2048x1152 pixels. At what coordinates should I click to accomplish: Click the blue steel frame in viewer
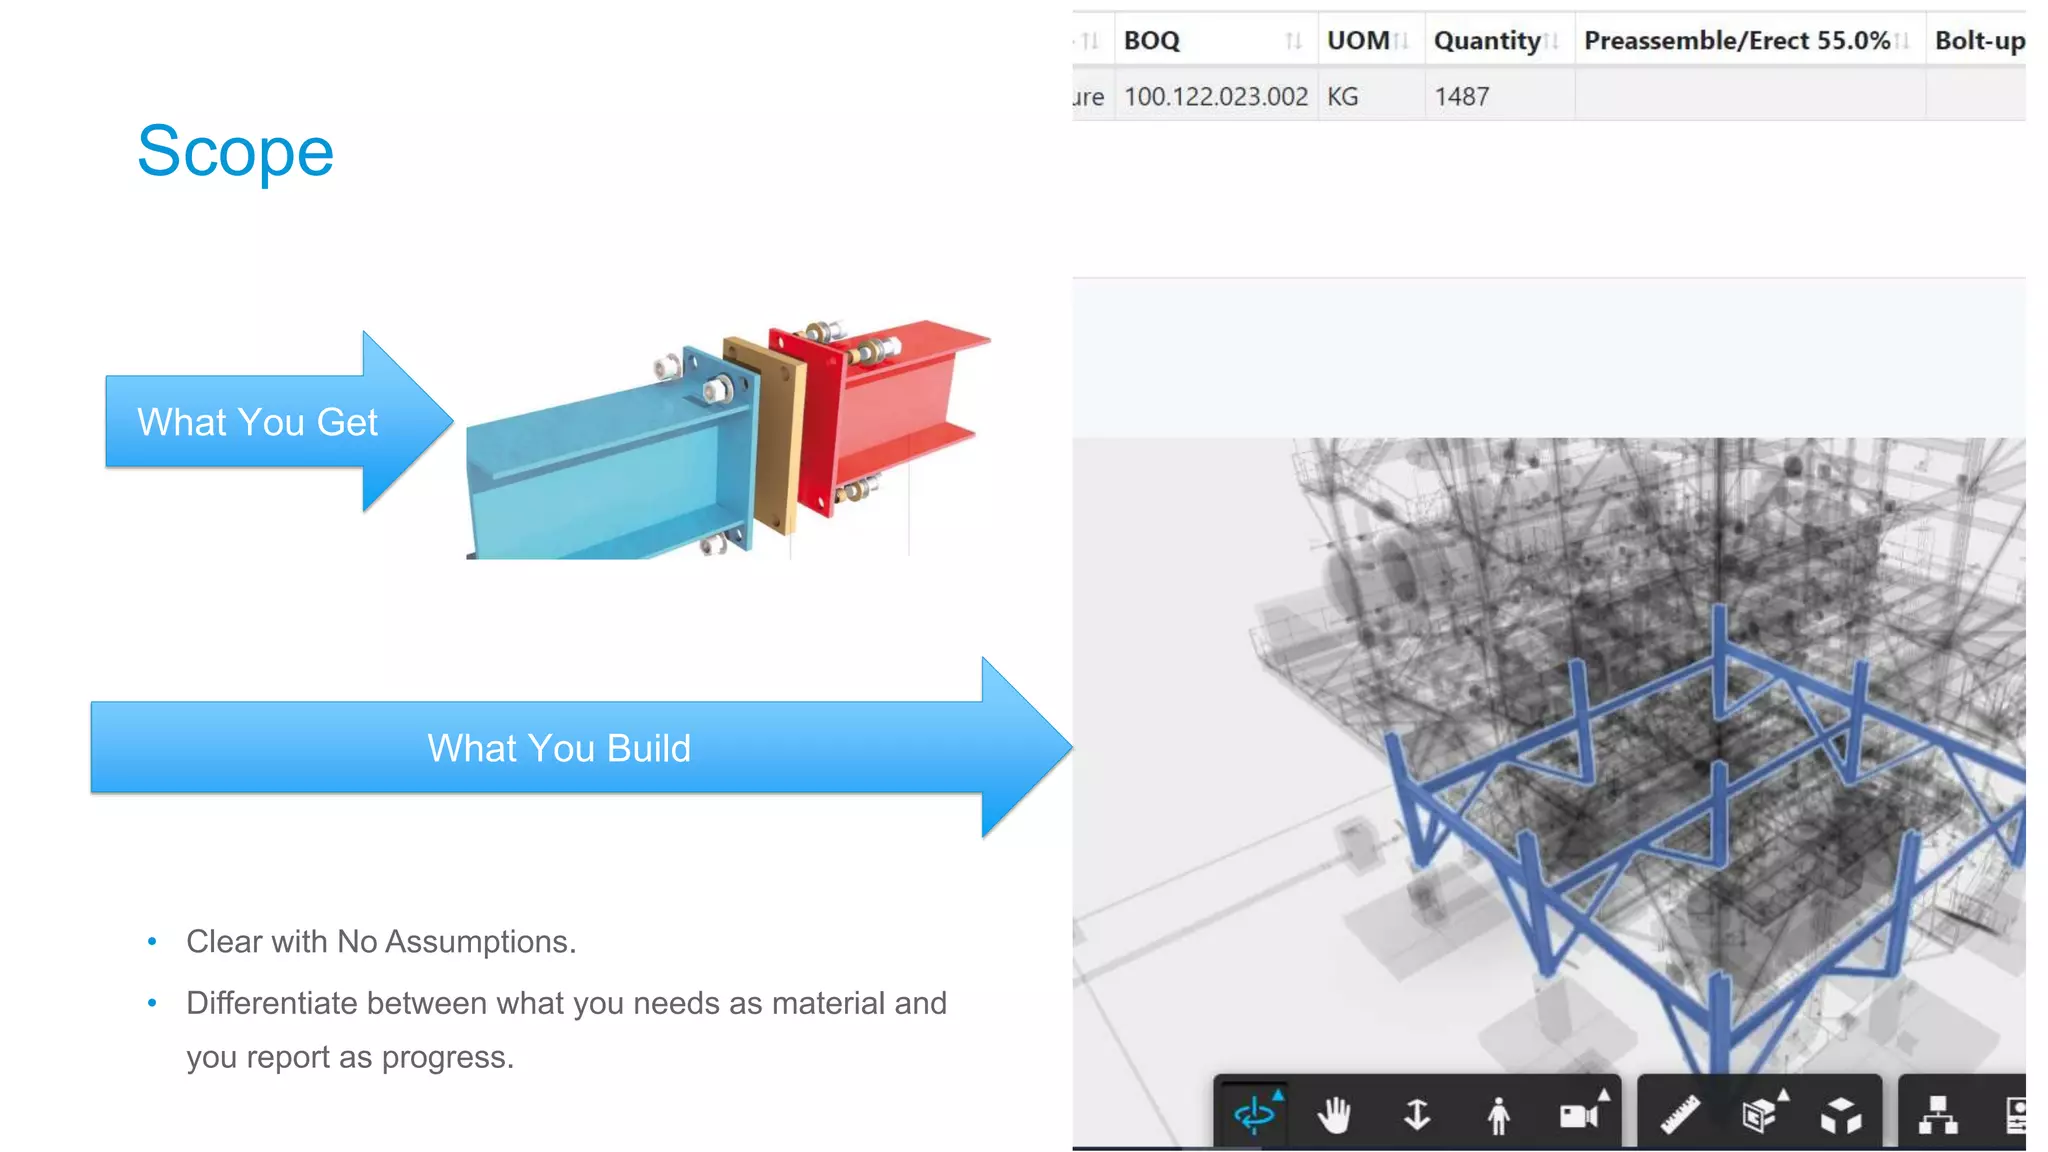coord(1720,664)
